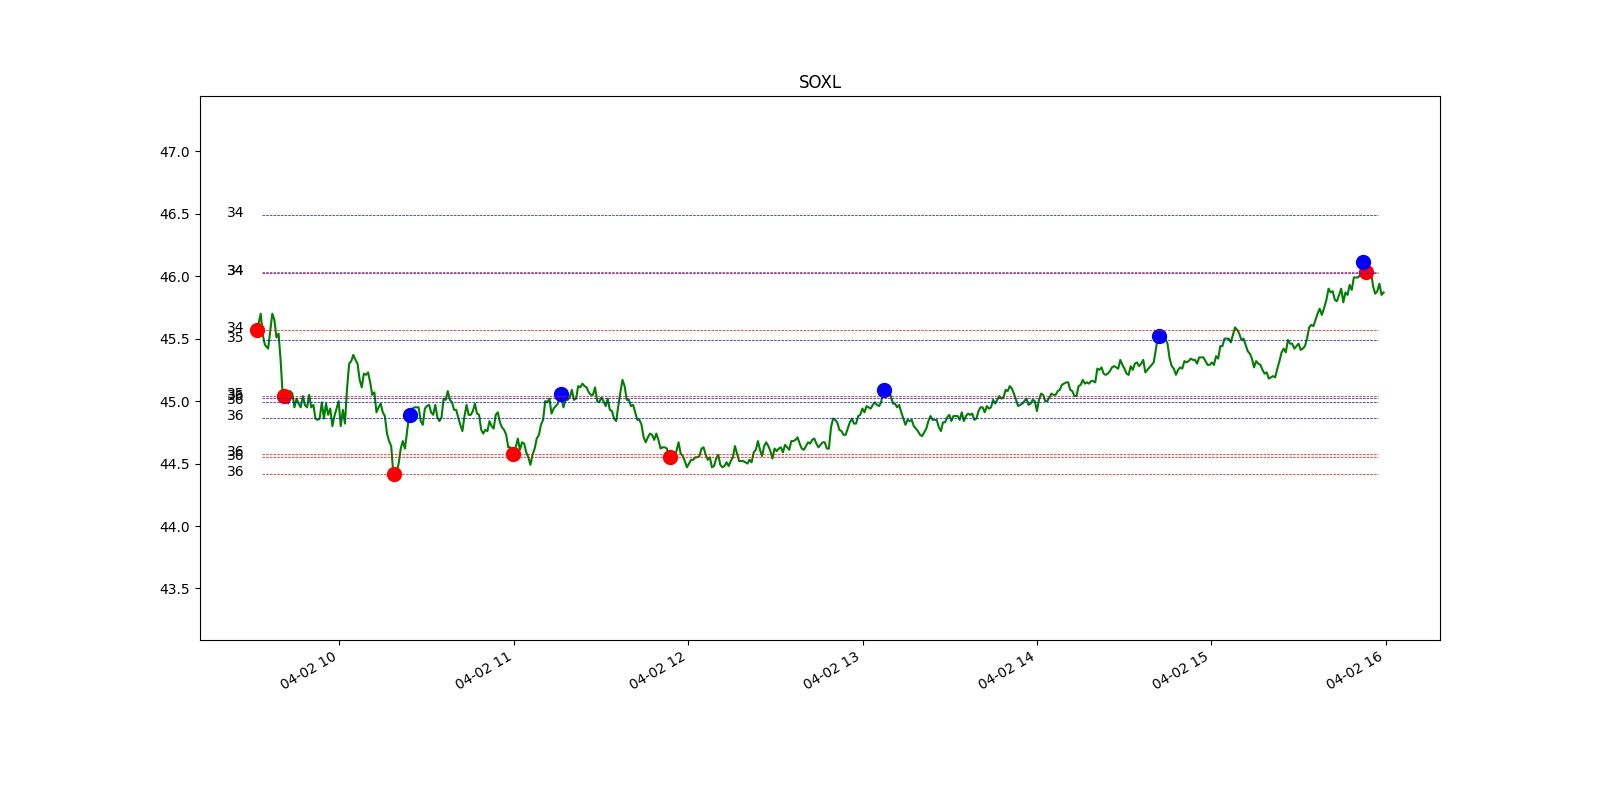Click the SOXL chart title
1600x800 pixels.
(x=819, y=82)
